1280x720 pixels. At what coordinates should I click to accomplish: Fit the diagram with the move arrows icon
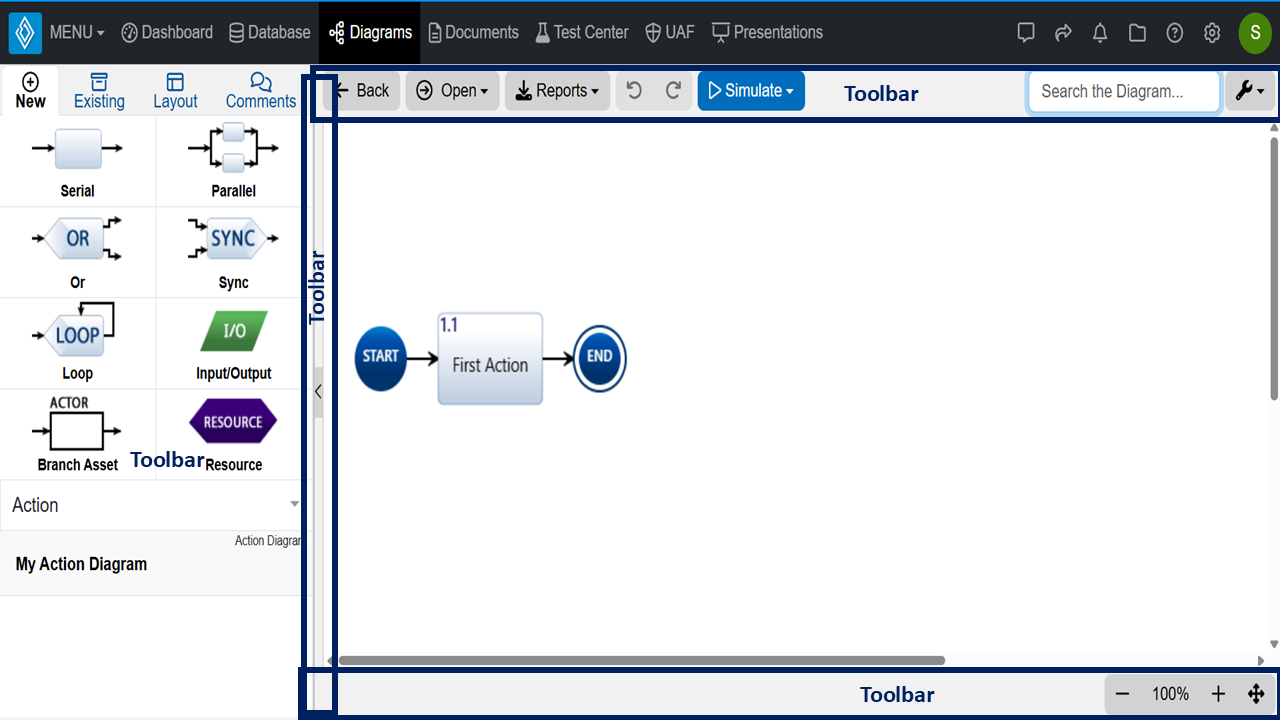tap(1256, 694)
